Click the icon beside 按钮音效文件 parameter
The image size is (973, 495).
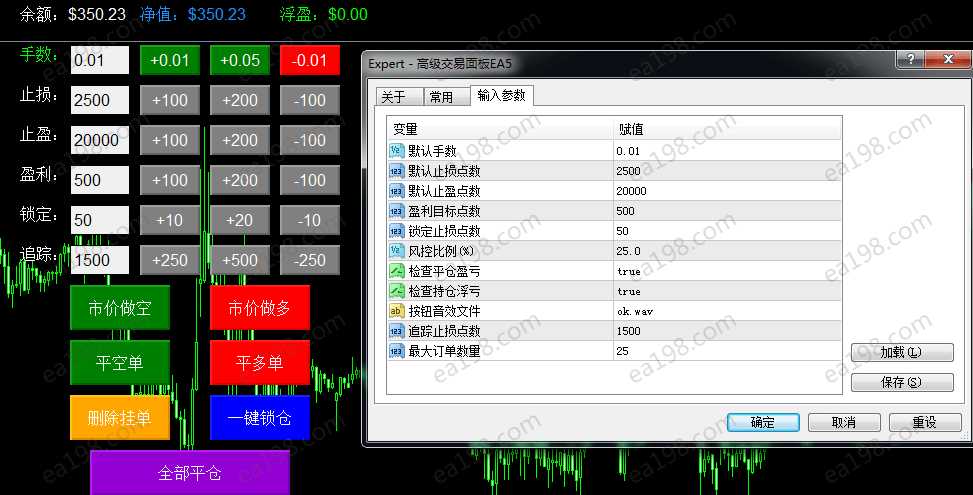pyautogui.click(x=396, y=310)
